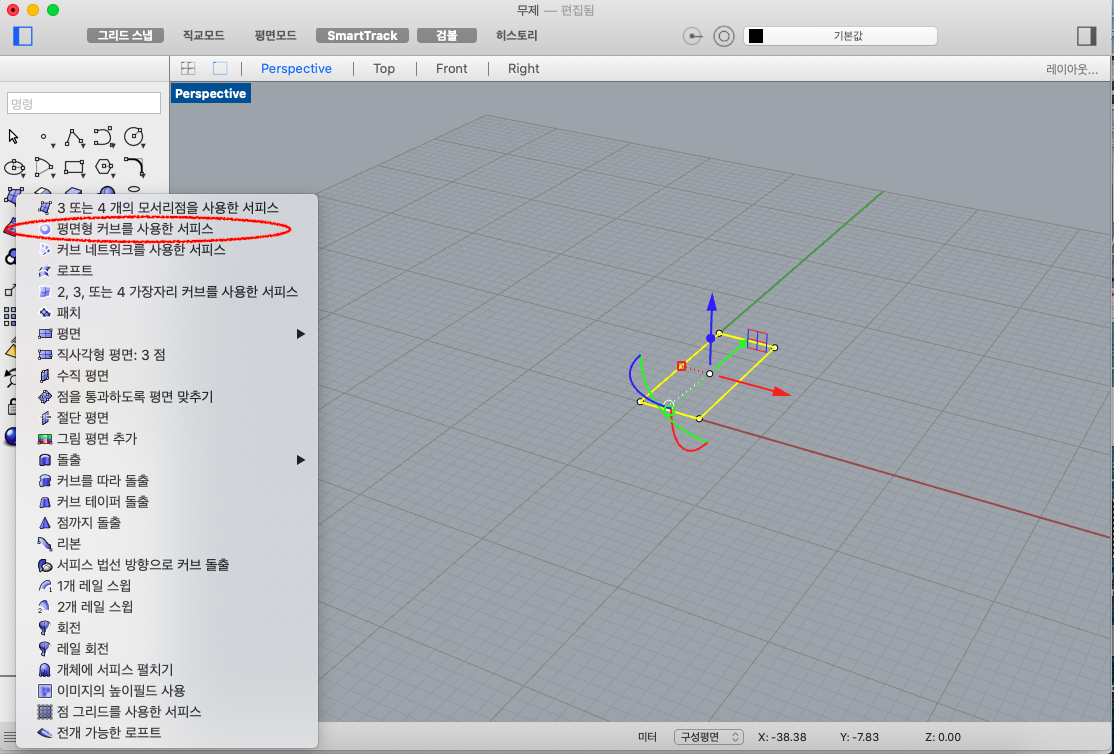The width and height of the screenshot is (1114, 754).
Task: Switch to the Perspective viewport tab
Action: (296, 68)
